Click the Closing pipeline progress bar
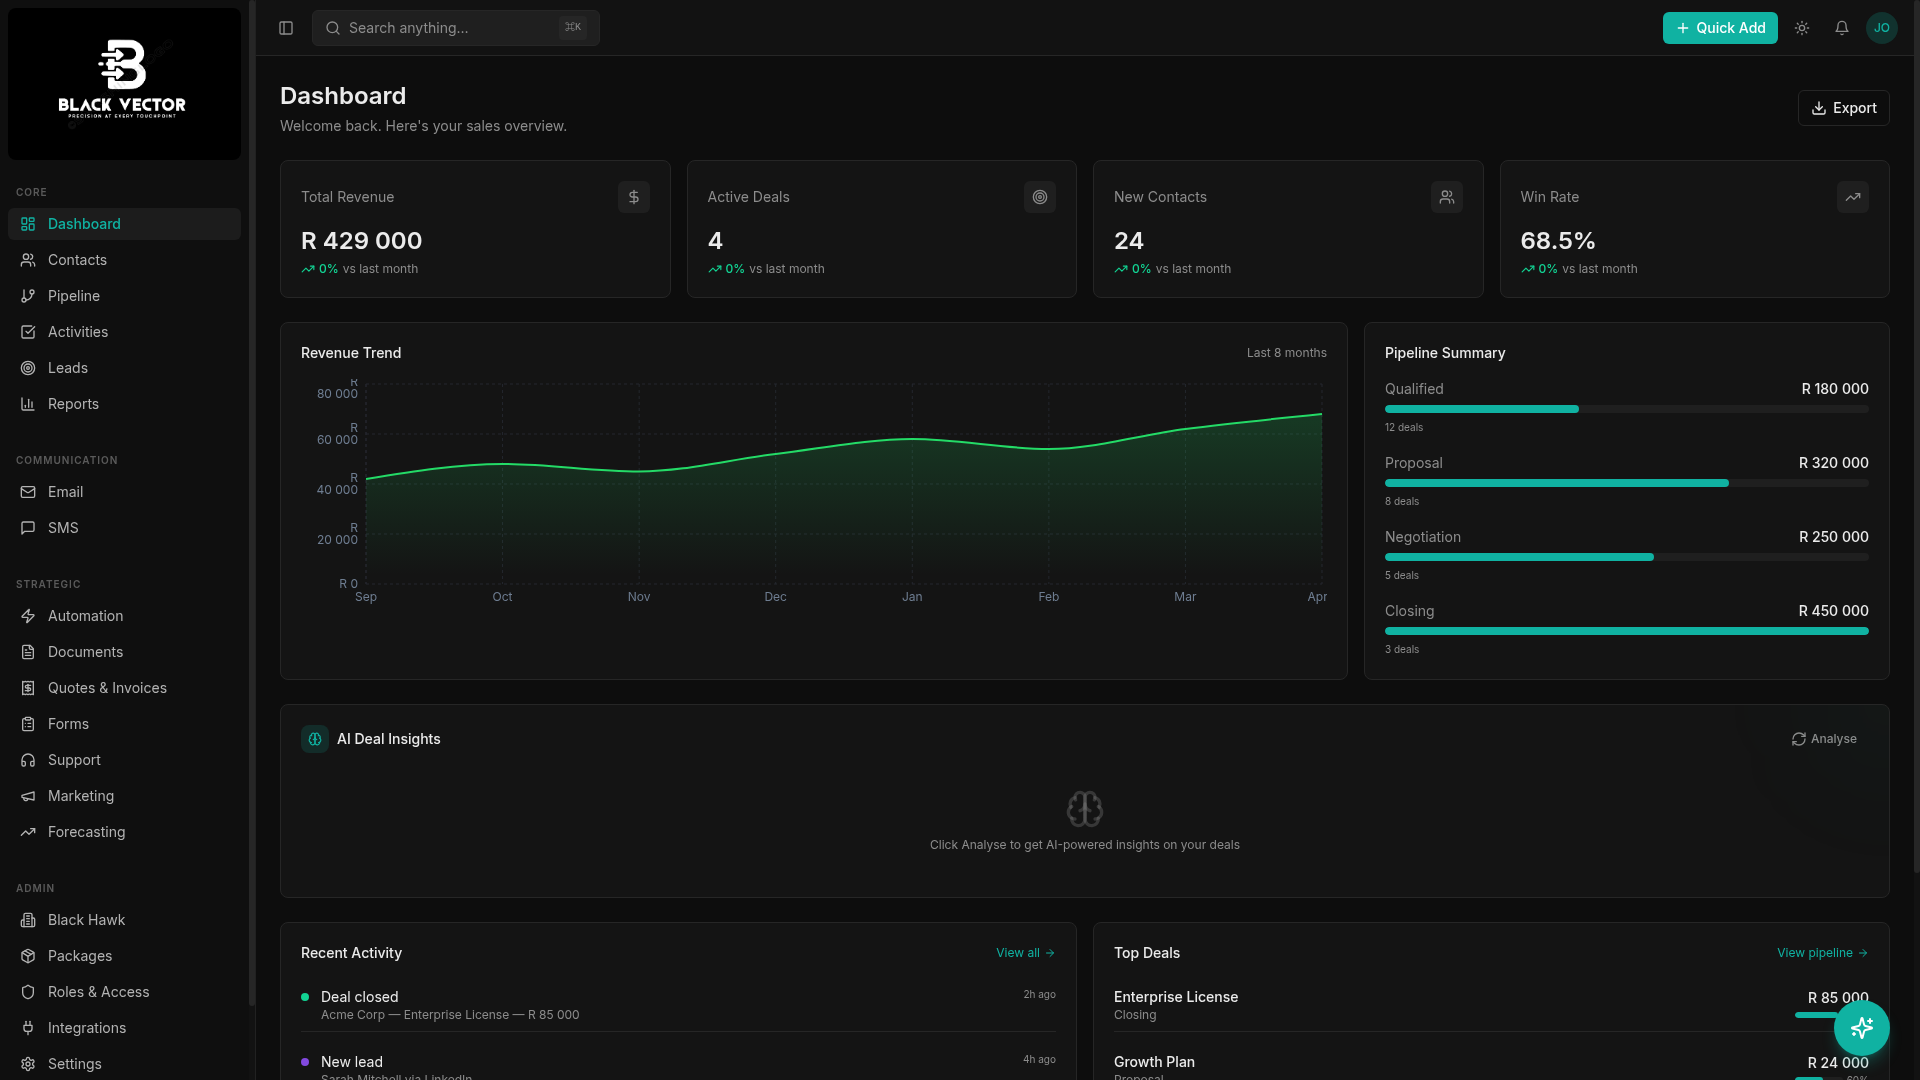Viewport: 1920px width, 1080px height. tap(1627, 631)
